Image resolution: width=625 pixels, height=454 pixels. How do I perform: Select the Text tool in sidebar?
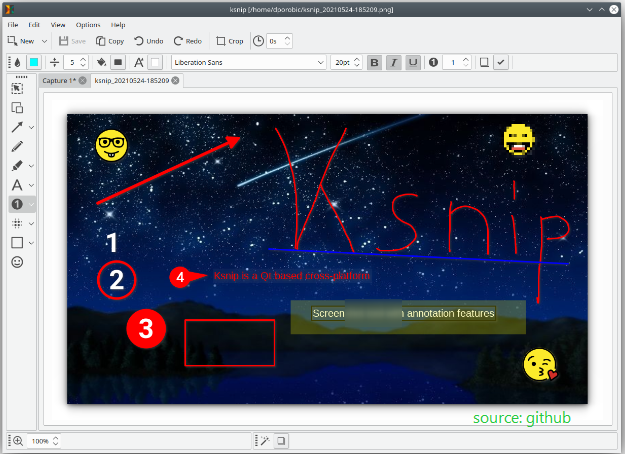(17, 185)
